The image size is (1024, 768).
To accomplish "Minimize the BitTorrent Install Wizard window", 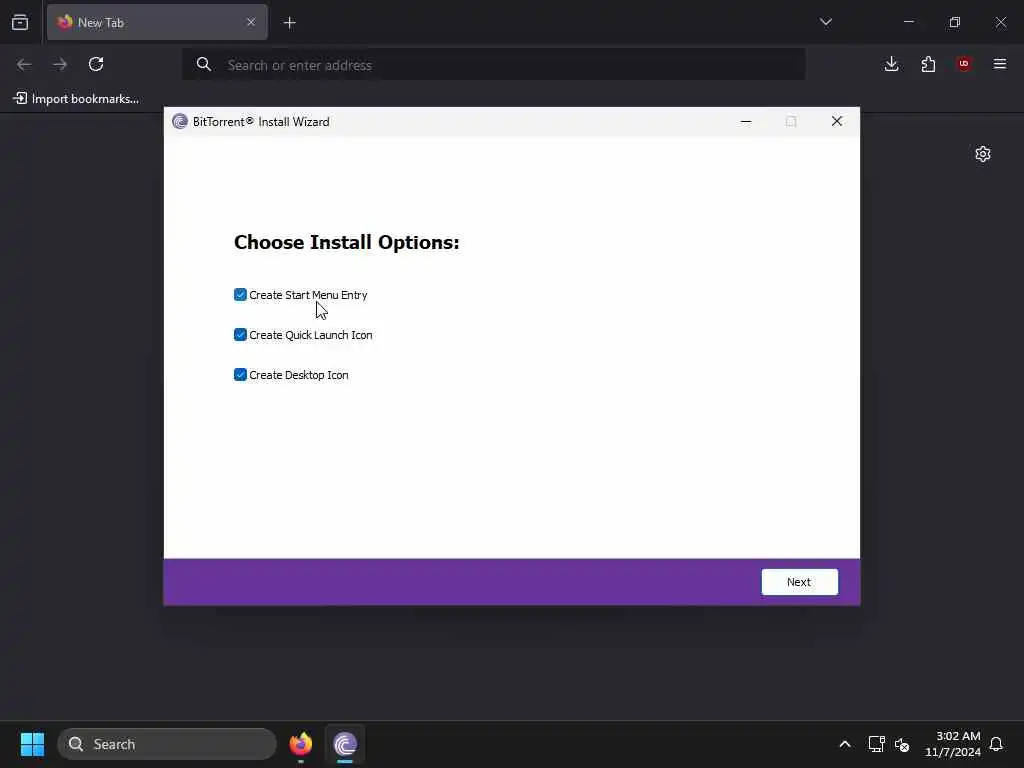I will click(x=746, y=121).
